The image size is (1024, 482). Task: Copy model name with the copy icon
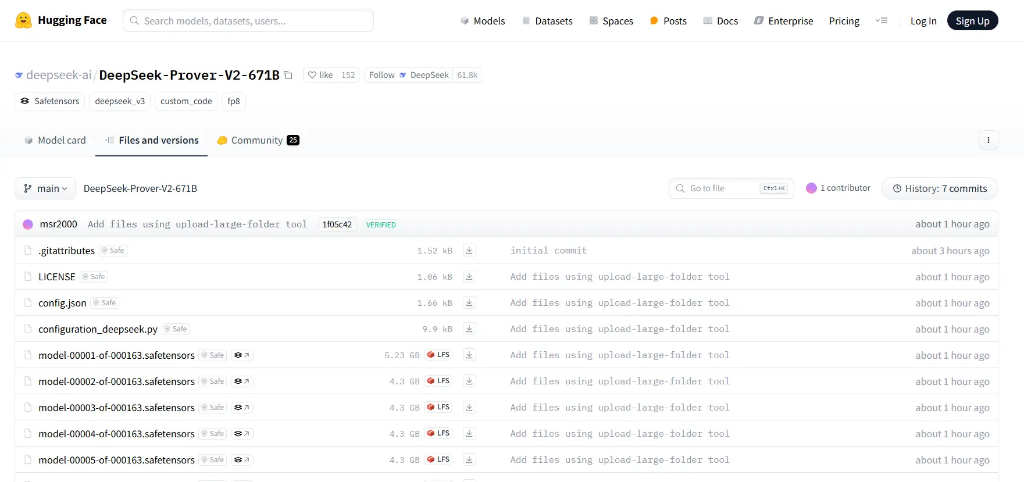click(x=289, y=75)
